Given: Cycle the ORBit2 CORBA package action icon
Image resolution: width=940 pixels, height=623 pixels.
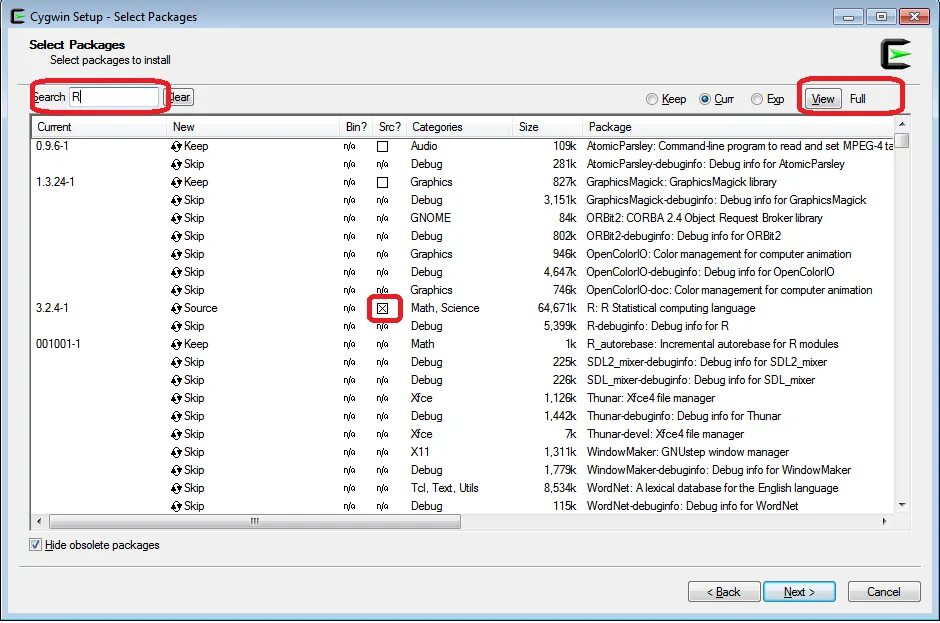Looking at the screenshot, I should click(176, 218).
